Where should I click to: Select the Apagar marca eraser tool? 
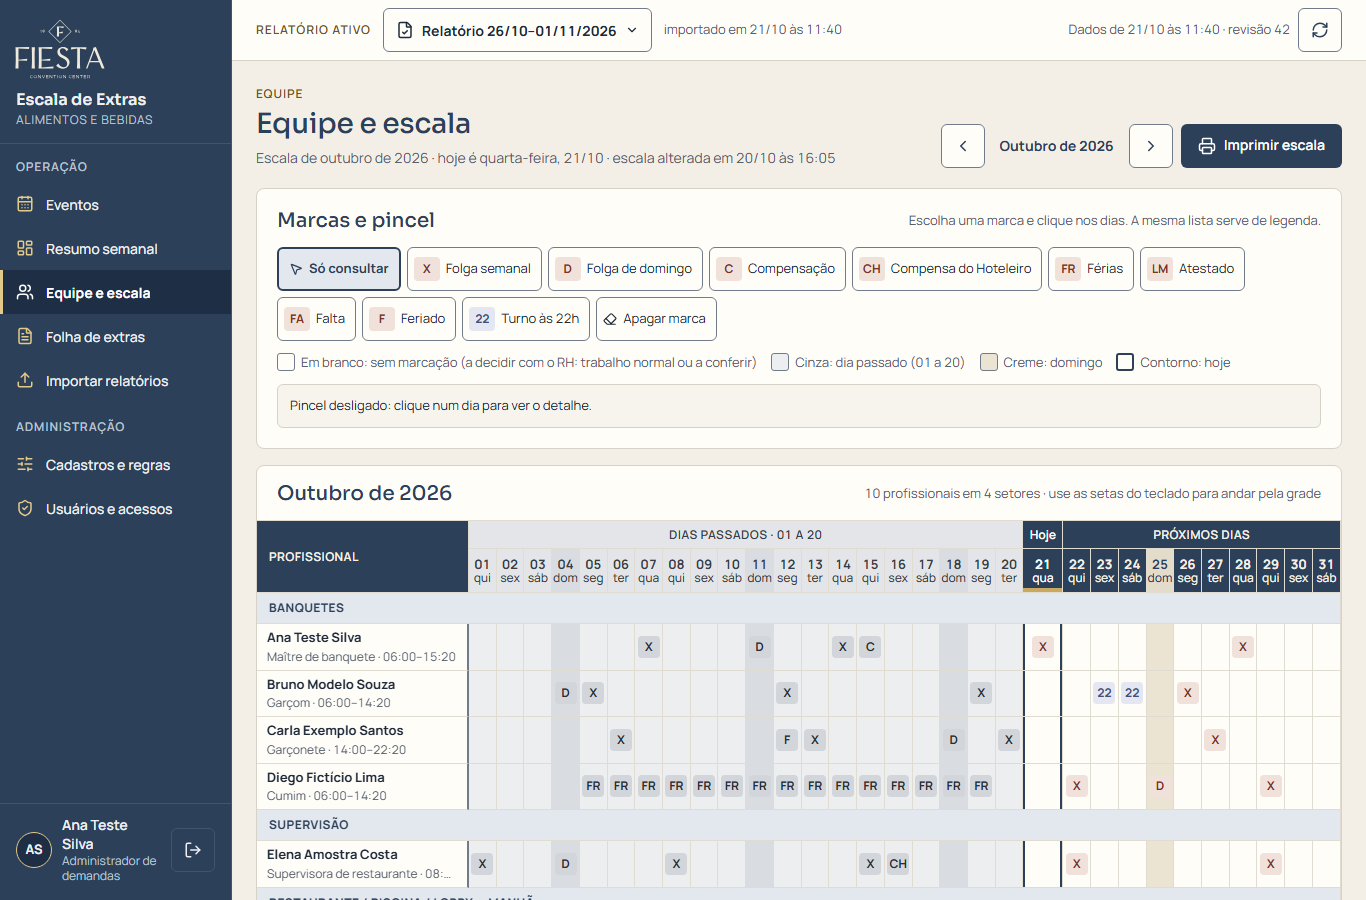(x=656, y=319)
